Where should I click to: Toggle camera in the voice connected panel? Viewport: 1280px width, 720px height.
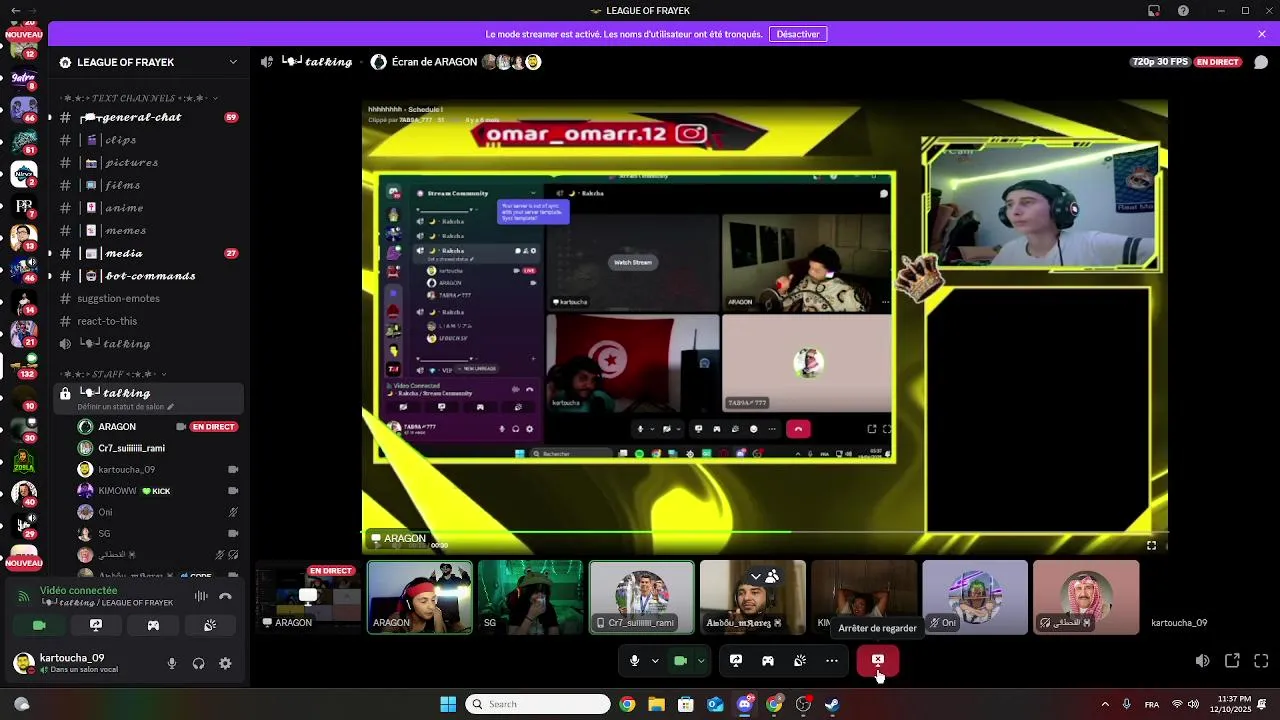[x=39, y=625]
